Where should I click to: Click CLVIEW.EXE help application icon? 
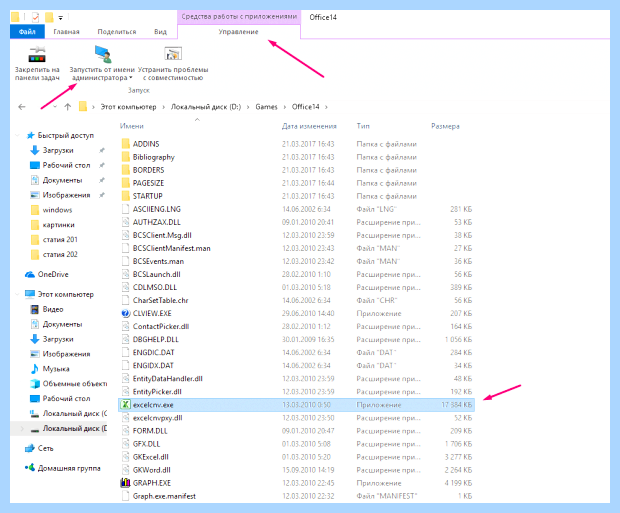(x=125, y=313)
